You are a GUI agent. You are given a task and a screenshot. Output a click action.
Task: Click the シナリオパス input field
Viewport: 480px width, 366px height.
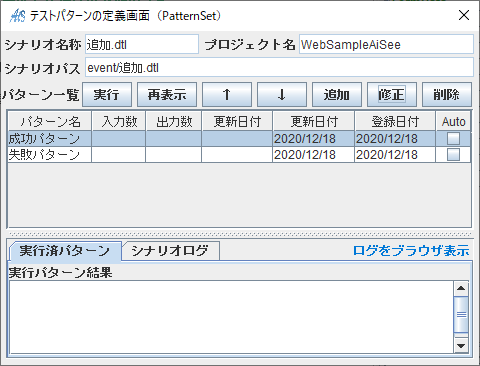tap(279, 67)
